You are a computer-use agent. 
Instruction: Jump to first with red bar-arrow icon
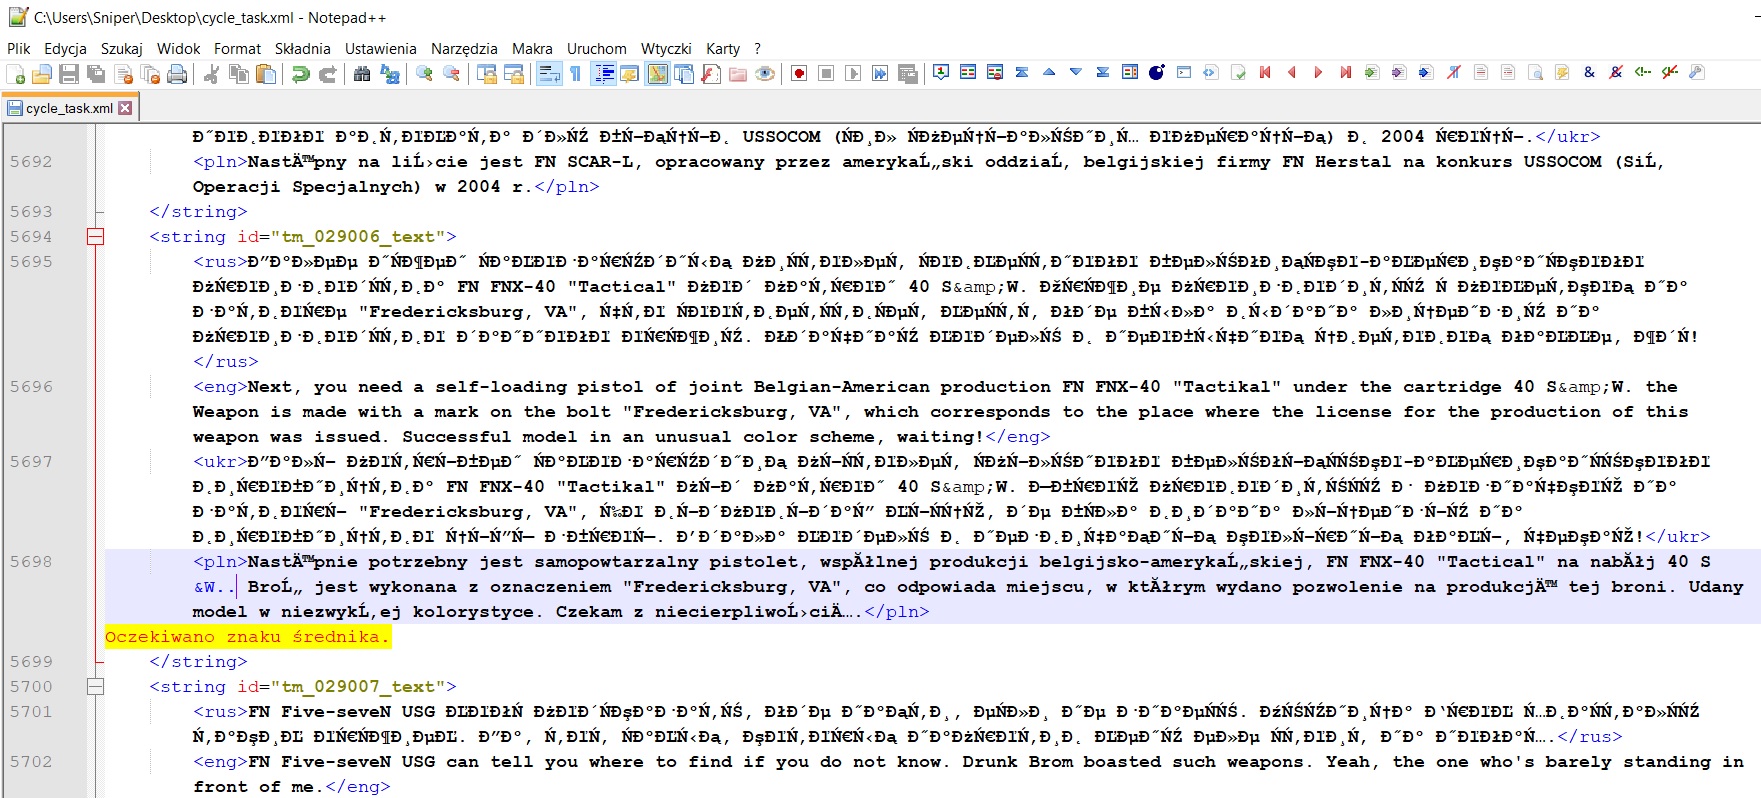1265,72
